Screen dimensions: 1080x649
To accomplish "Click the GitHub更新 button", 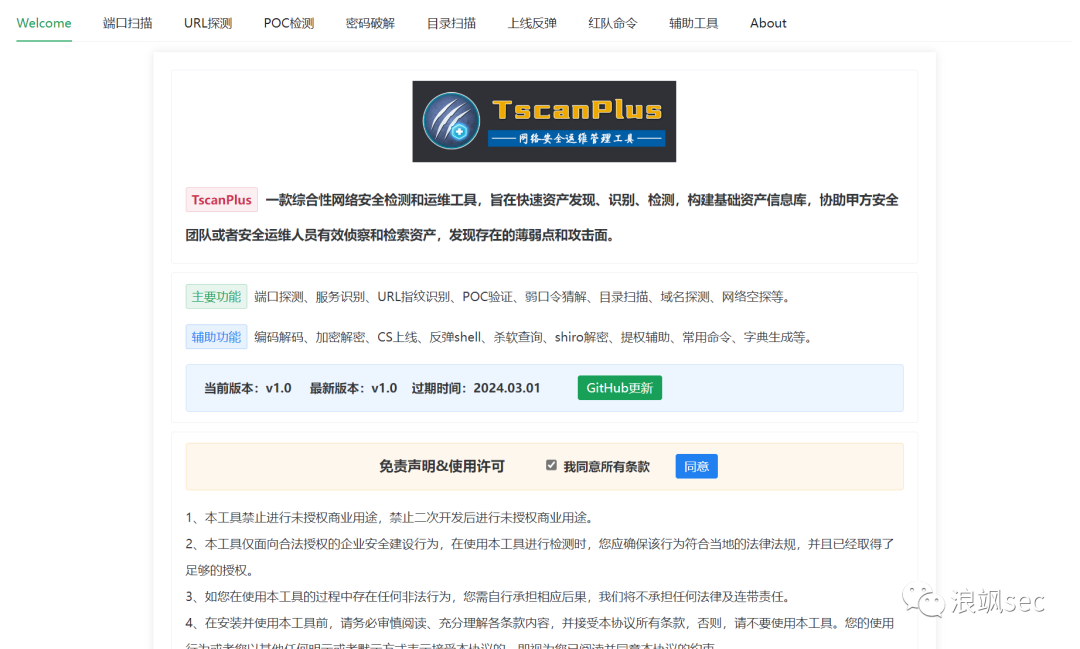I will [x=620, y=388].
